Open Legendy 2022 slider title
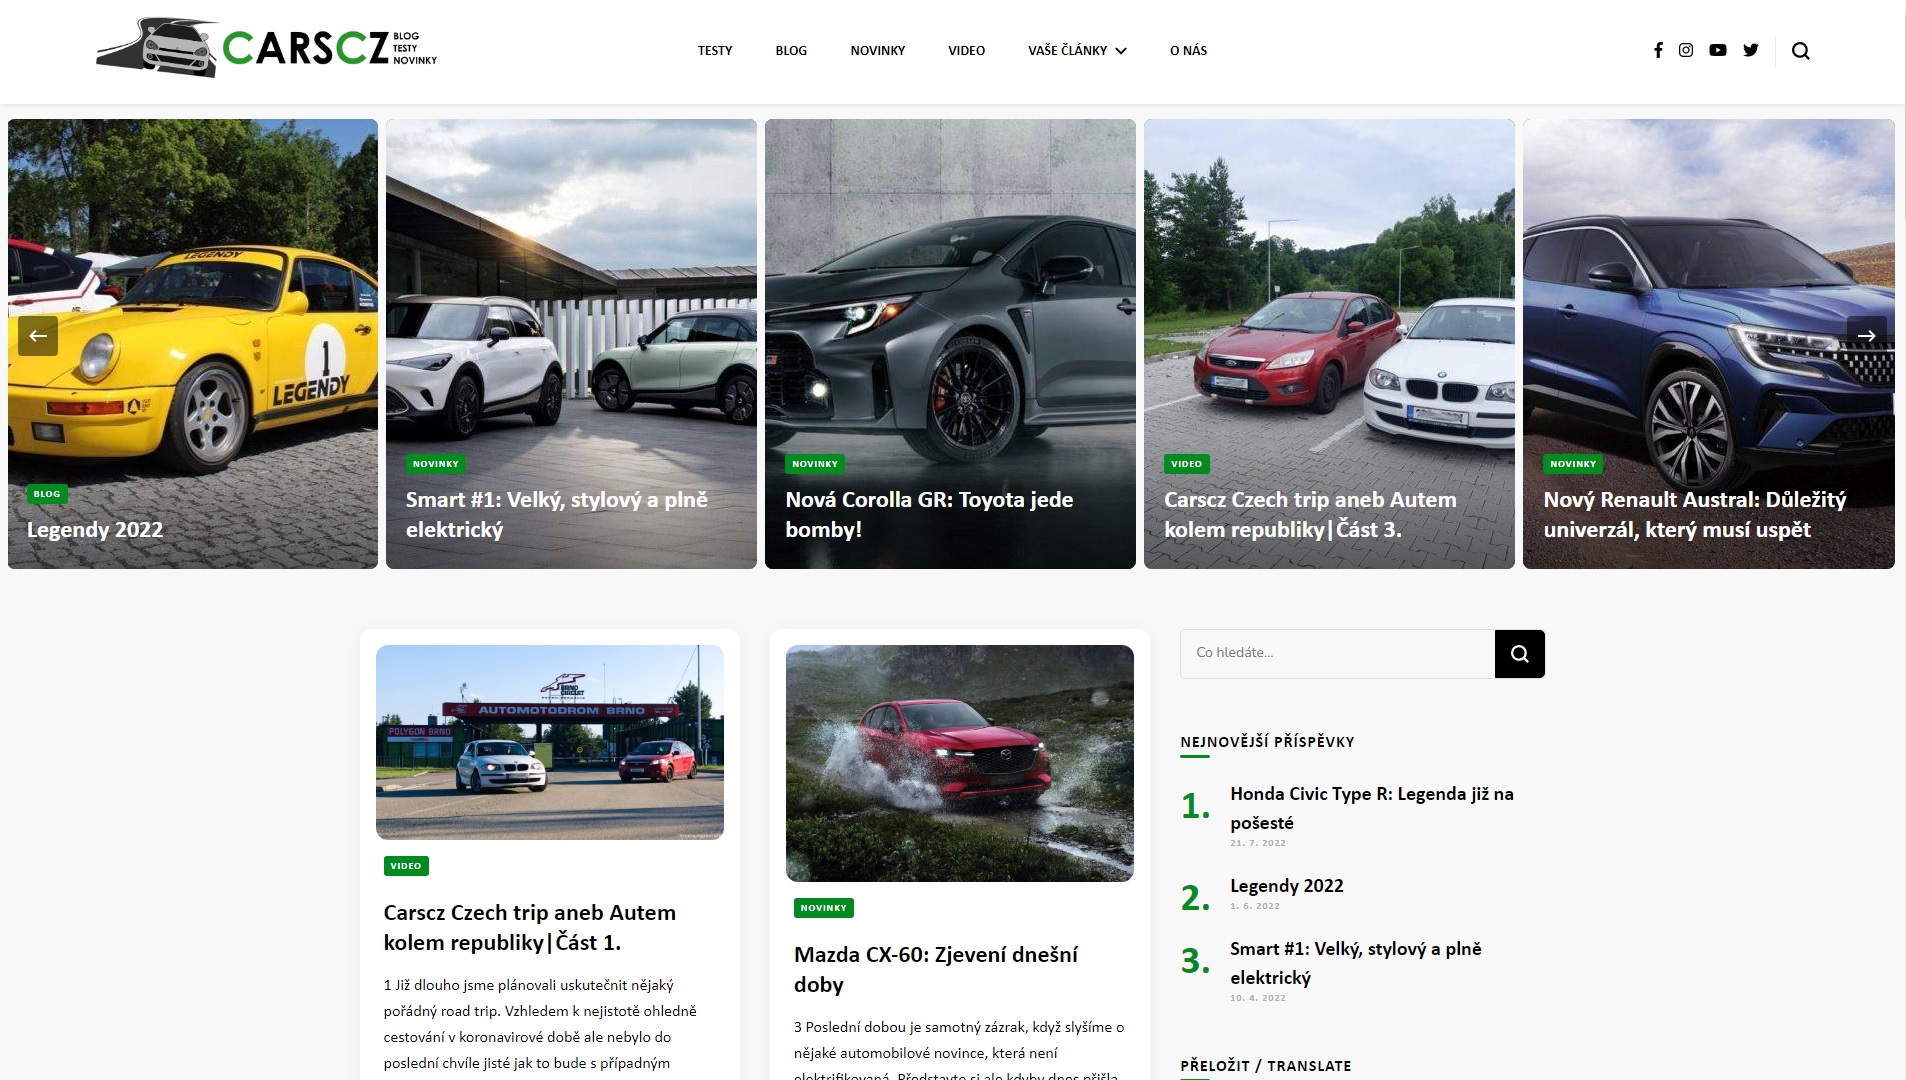1906x1080 pixels. (x=95, y=530)
